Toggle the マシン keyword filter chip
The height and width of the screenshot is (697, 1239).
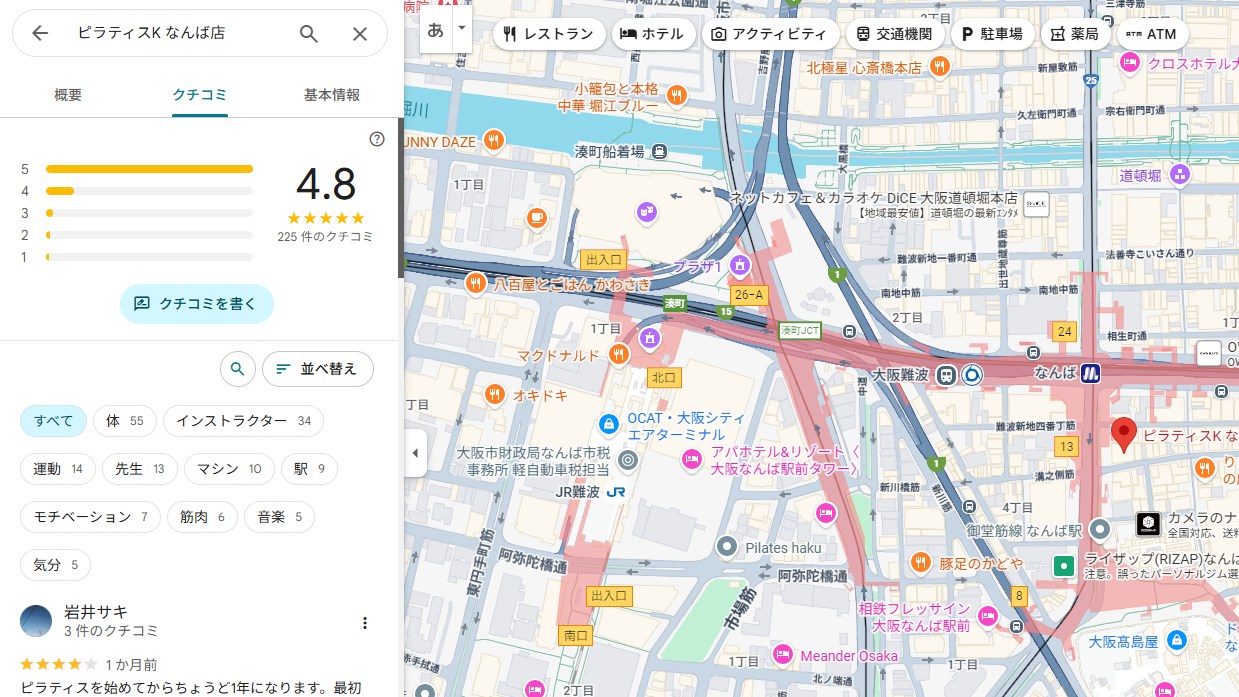point(229,469)
